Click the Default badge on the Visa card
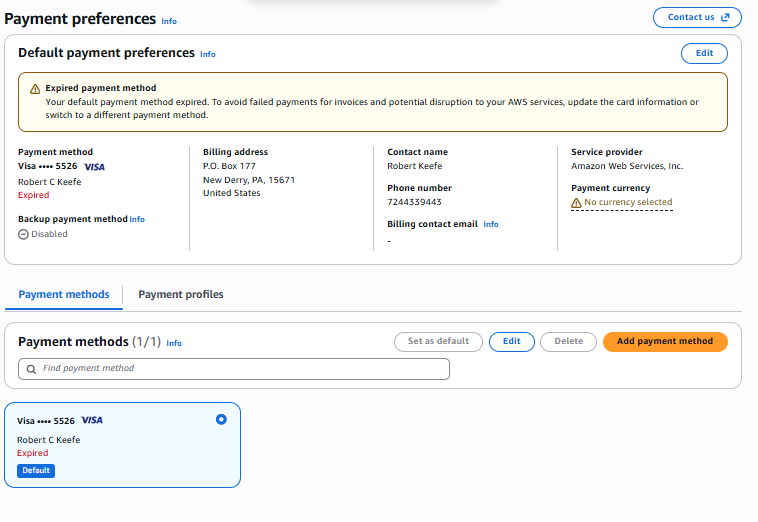Image resolution: width=758 pixels, height=522 pixels. coord(36,471)
